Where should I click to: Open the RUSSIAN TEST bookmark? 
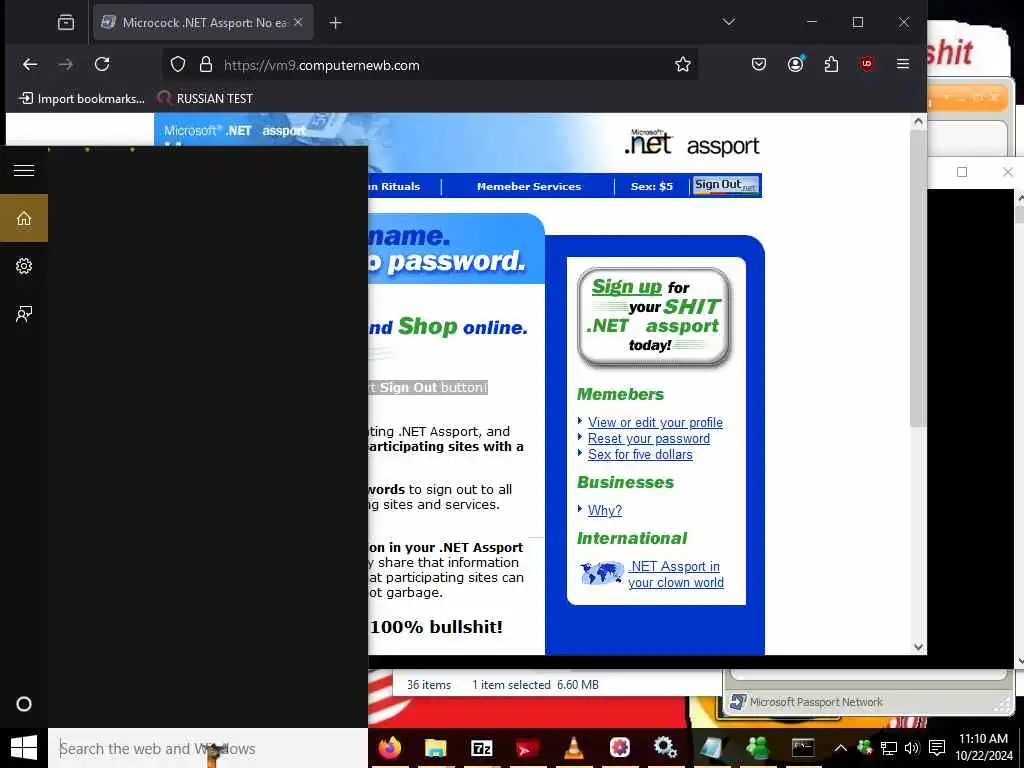(x=205, y=99)
